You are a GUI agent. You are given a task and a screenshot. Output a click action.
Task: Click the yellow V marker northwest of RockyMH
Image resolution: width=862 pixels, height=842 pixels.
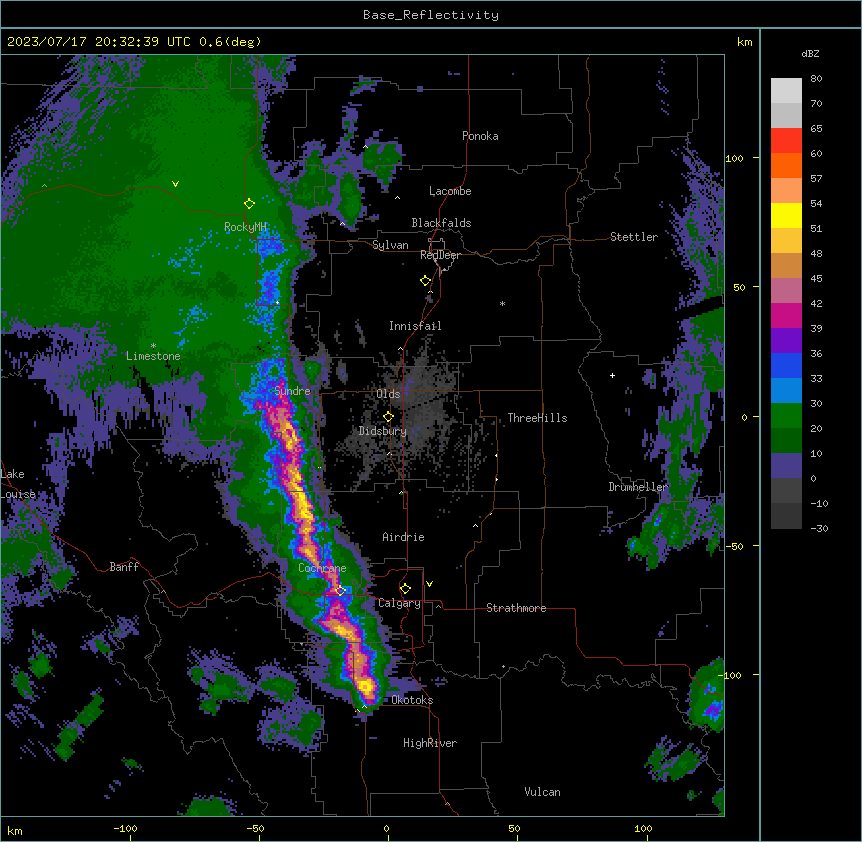[175, 184]
